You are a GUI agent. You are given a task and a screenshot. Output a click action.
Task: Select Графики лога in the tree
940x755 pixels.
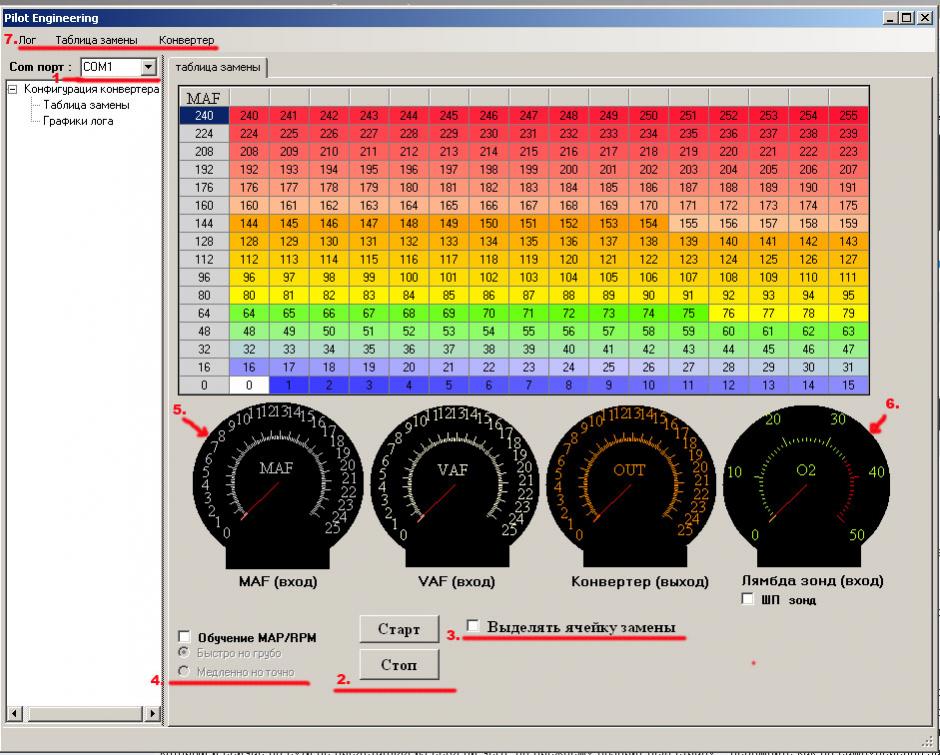point(78,121)
